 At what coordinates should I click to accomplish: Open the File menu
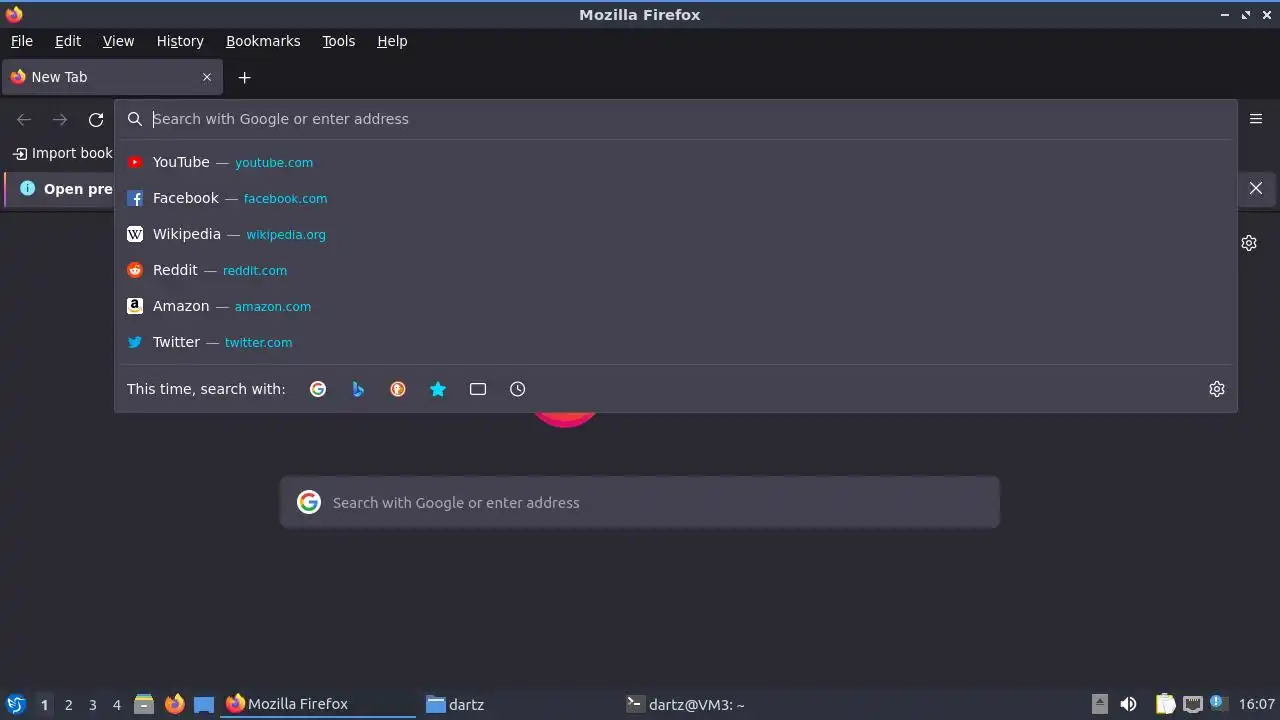pyautogui.click(x=22, y=41)
